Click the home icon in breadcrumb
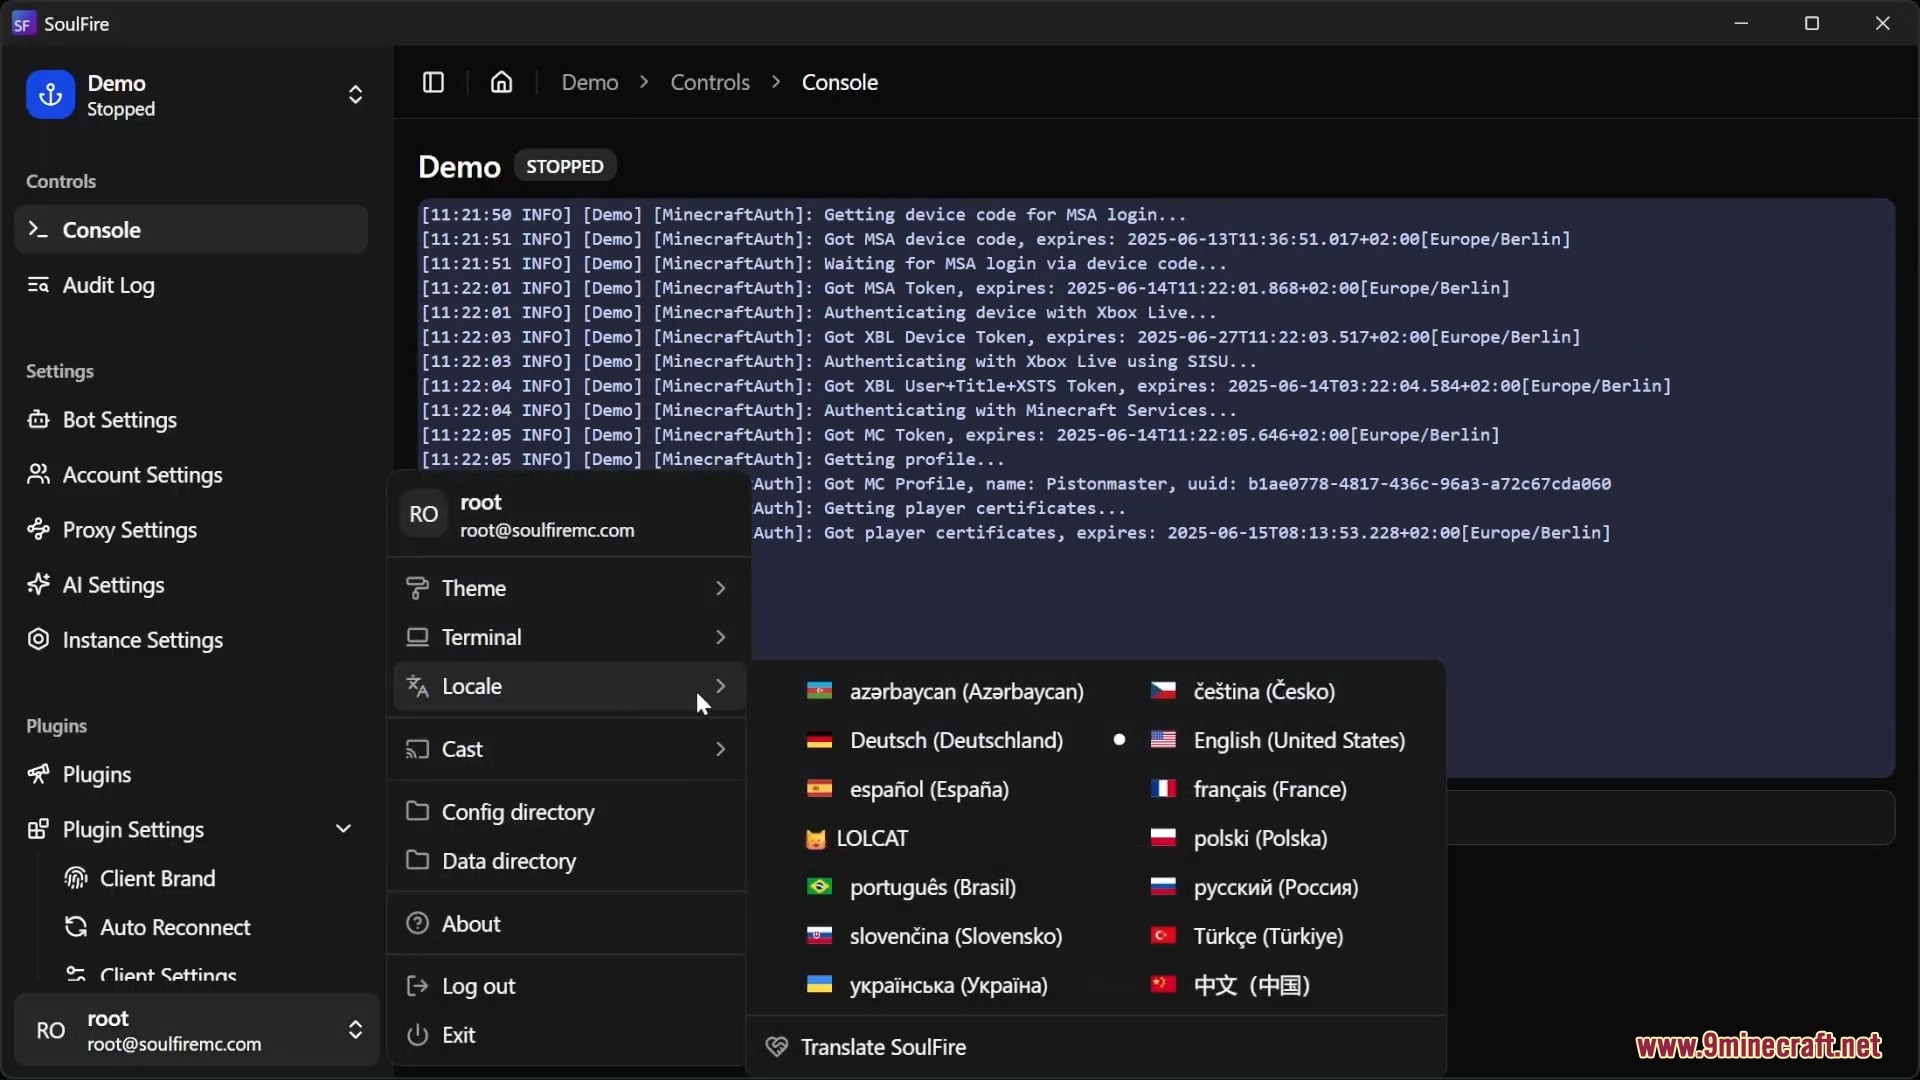The height and width of the screenshot is (1080, 1920). click(x=501, y=82)
